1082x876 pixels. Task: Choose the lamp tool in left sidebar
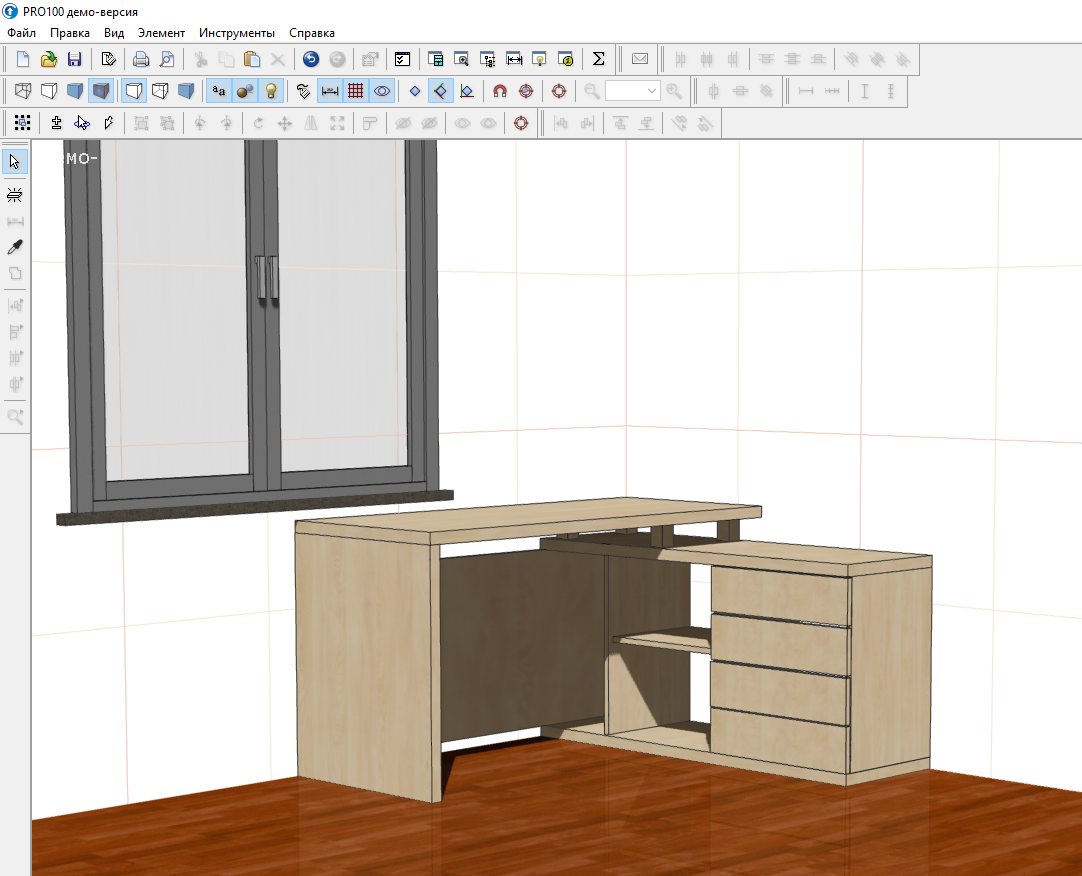pos(14,195)
